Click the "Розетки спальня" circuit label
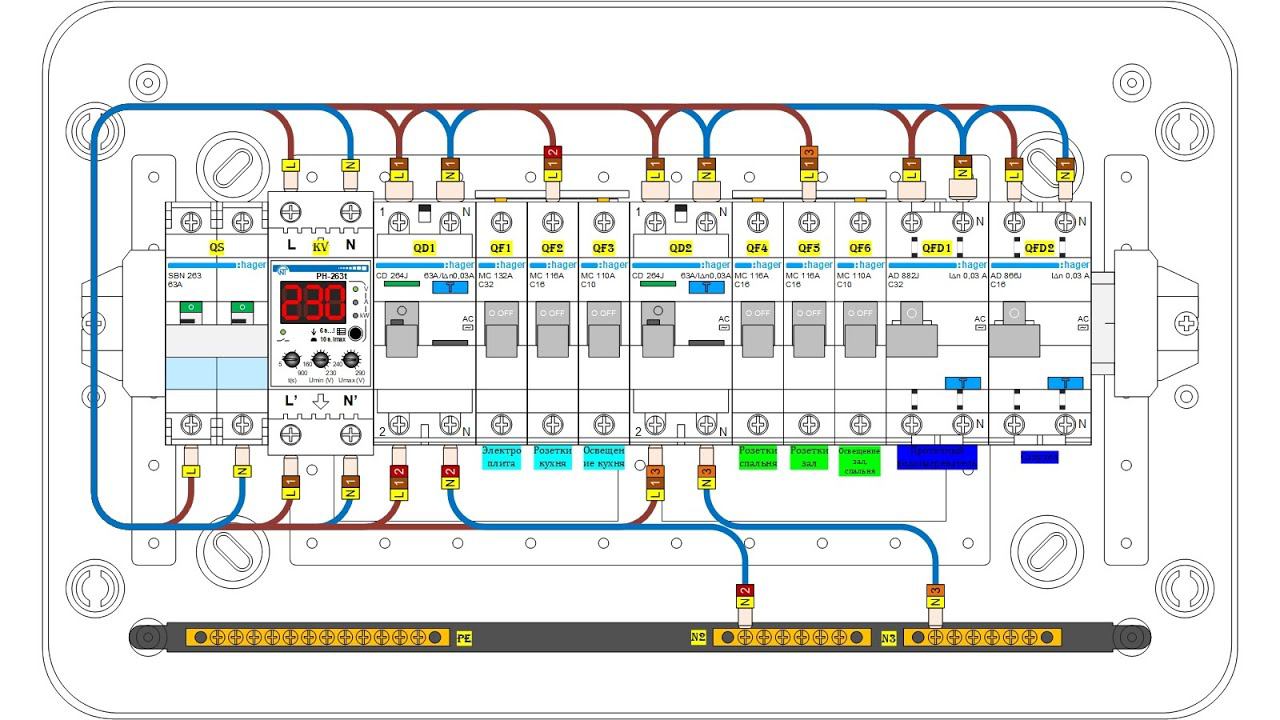Viewport: 1280px width, 720px height. pyautogui.click(x=758, y=457)
